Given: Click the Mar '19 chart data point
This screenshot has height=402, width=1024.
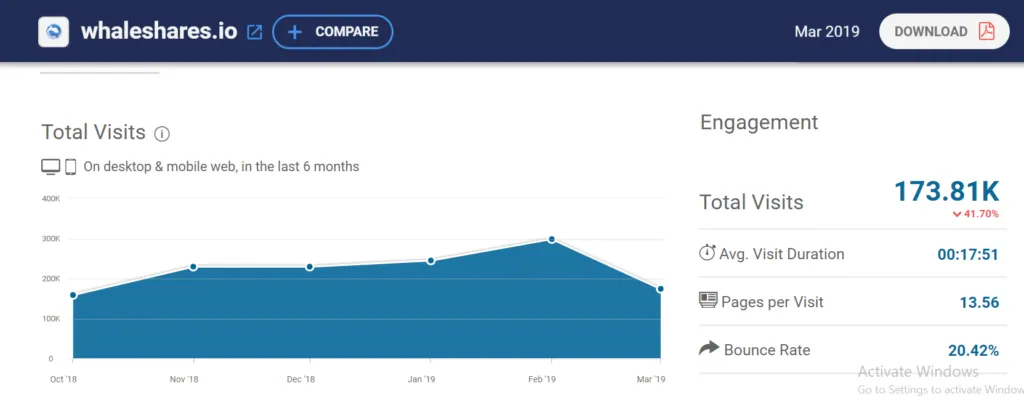Looking at the screenshot, I should tap(660, 289).
